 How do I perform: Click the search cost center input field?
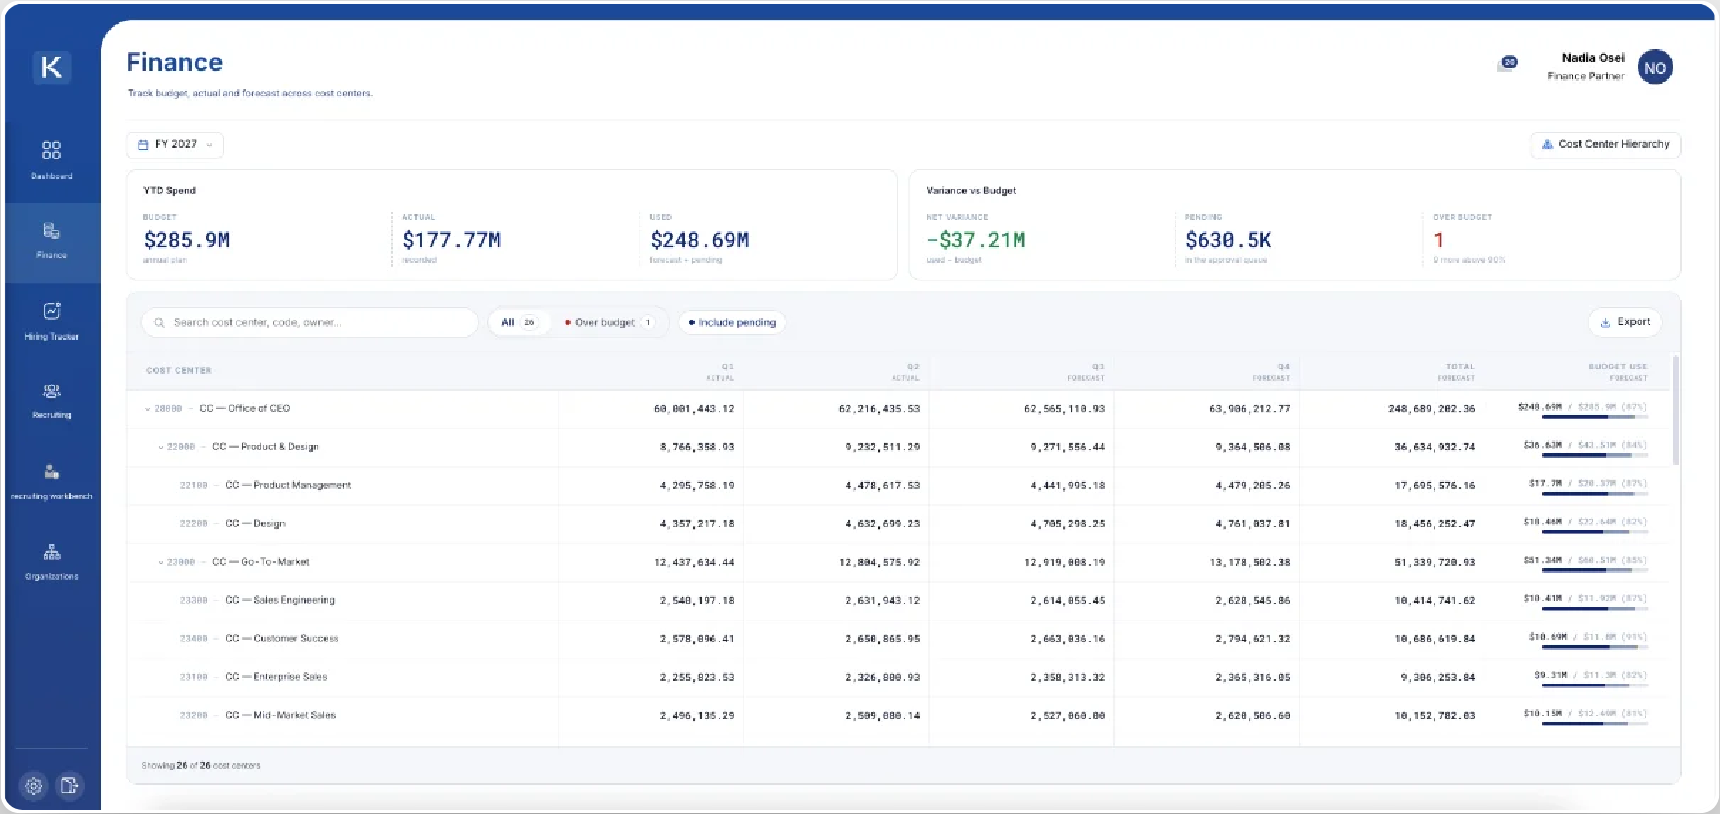[310, 322]
